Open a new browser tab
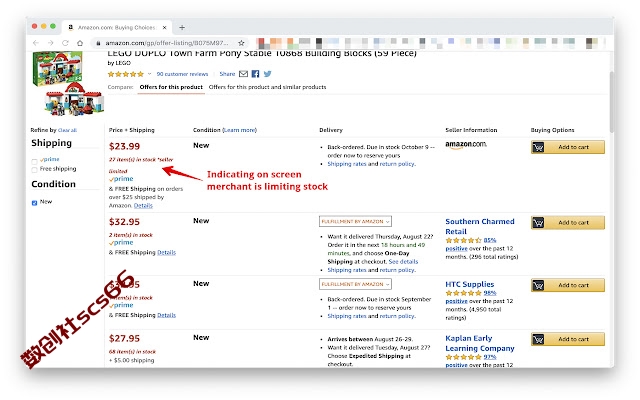Screen dimensions: 640x400 [x=182, y=27]
